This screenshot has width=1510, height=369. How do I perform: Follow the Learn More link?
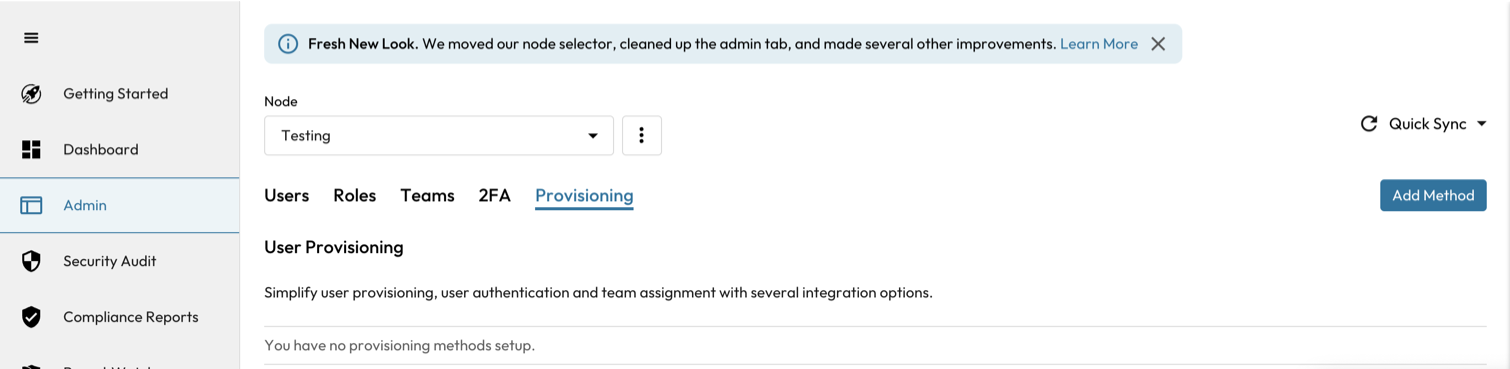tap(1099, 44)
